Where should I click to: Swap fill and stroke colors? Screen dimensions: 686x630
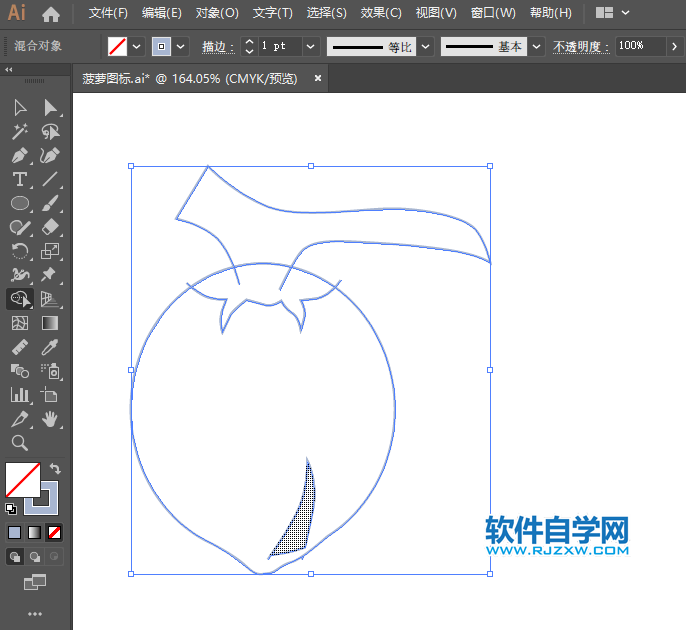(56, 469)
